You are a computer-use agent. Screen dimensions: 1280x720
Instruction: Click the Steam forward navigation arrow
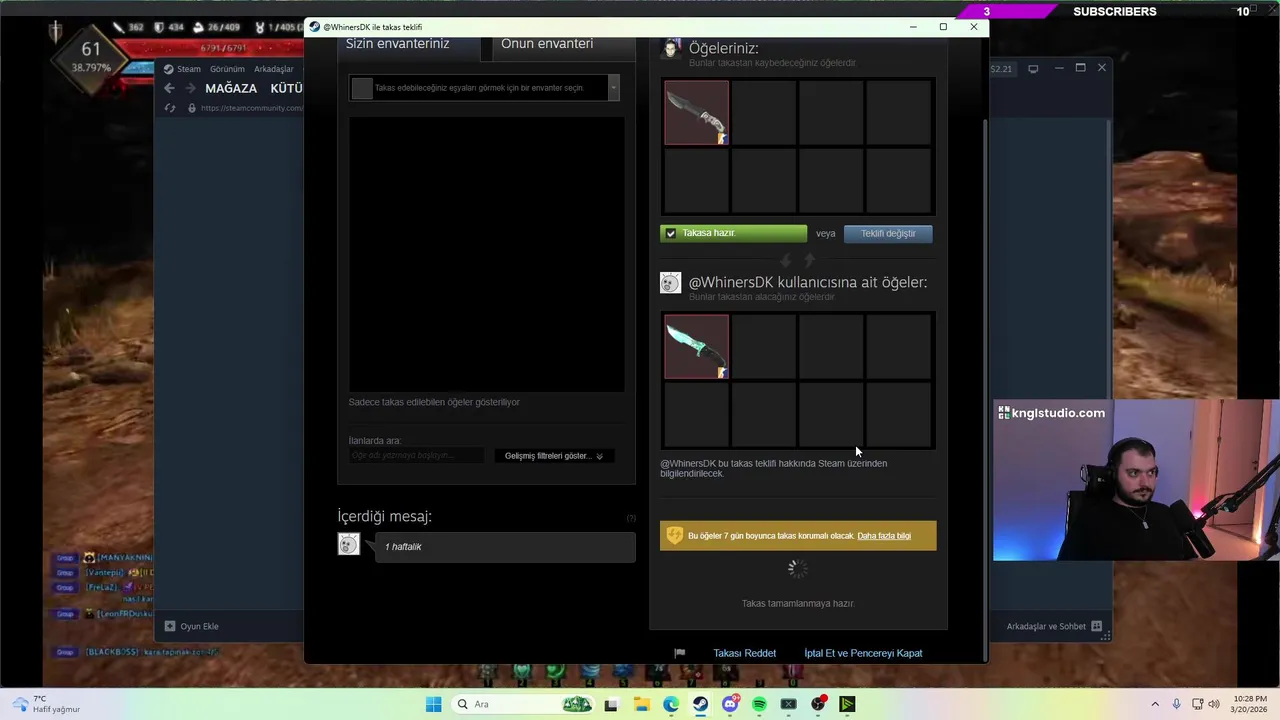tap(190, 88)
